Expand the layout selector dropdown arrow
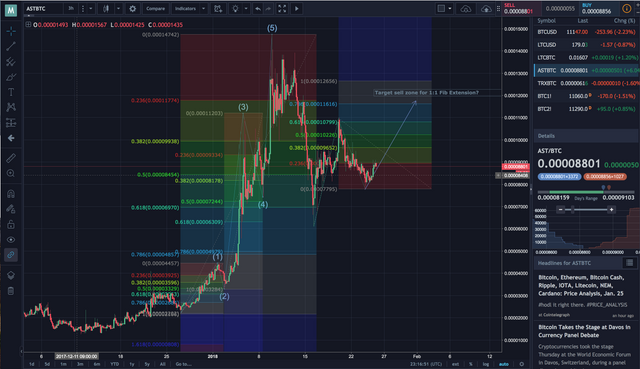The width and height of the screenshot is (640, 369). click(x=450, y=9)
